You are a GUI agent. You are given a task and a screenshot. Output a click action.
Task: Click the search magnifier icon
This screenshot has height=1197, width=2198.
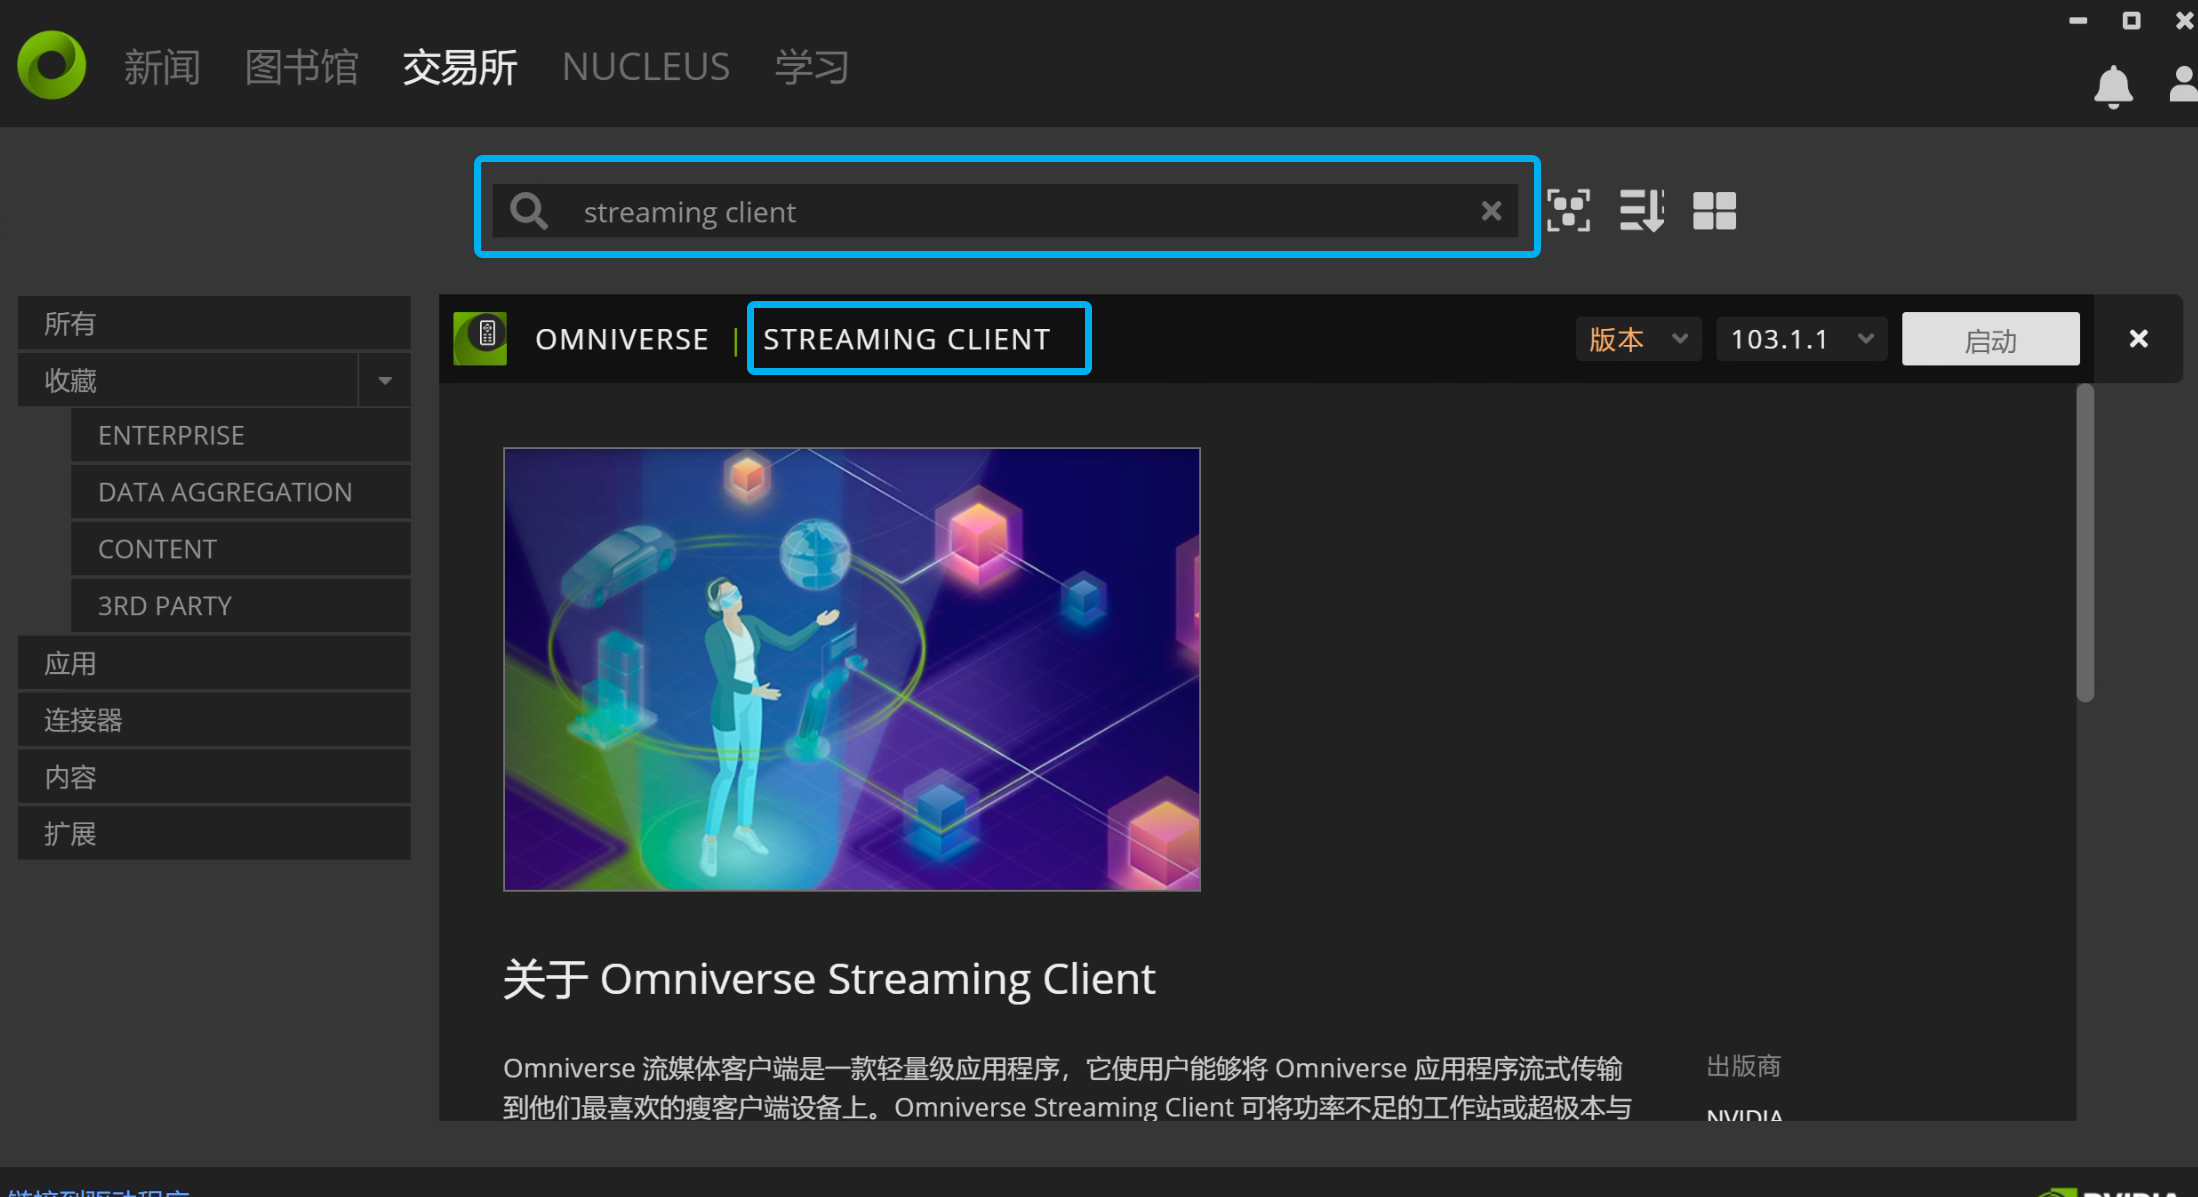(x=528, y=211)
